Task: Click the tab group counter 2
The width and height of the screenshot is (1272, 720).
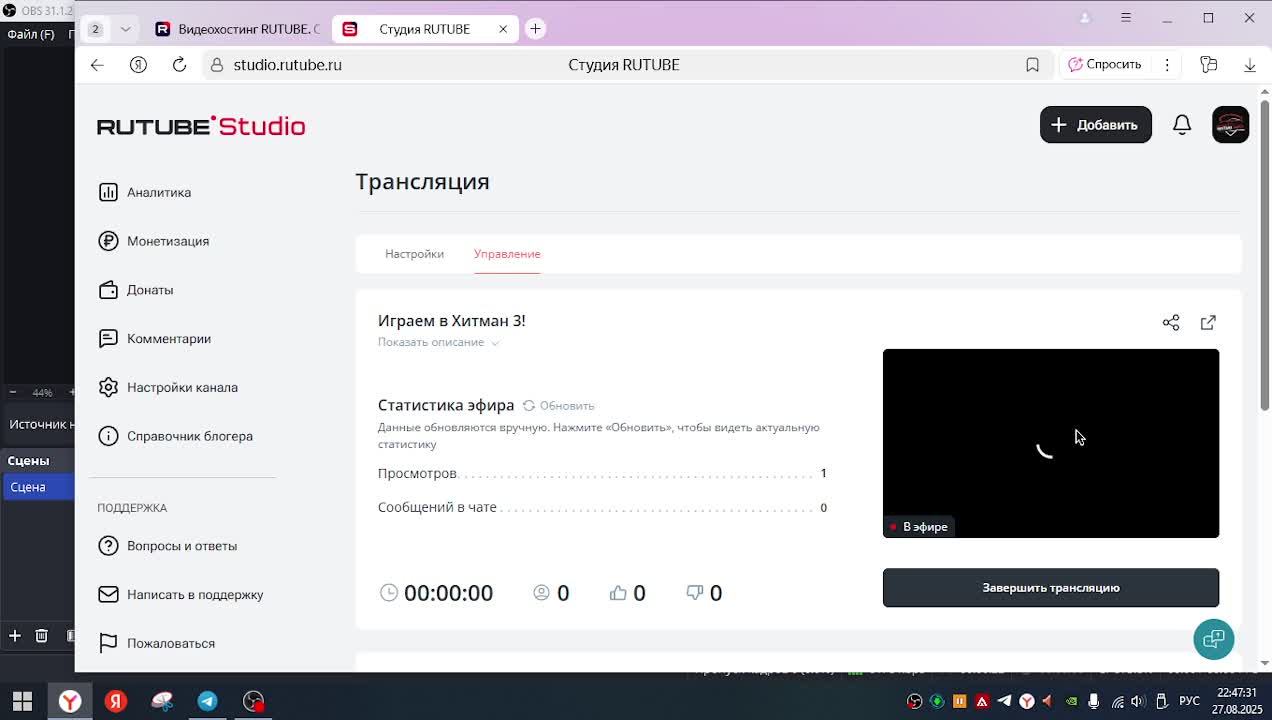Action: pos(95,29)
